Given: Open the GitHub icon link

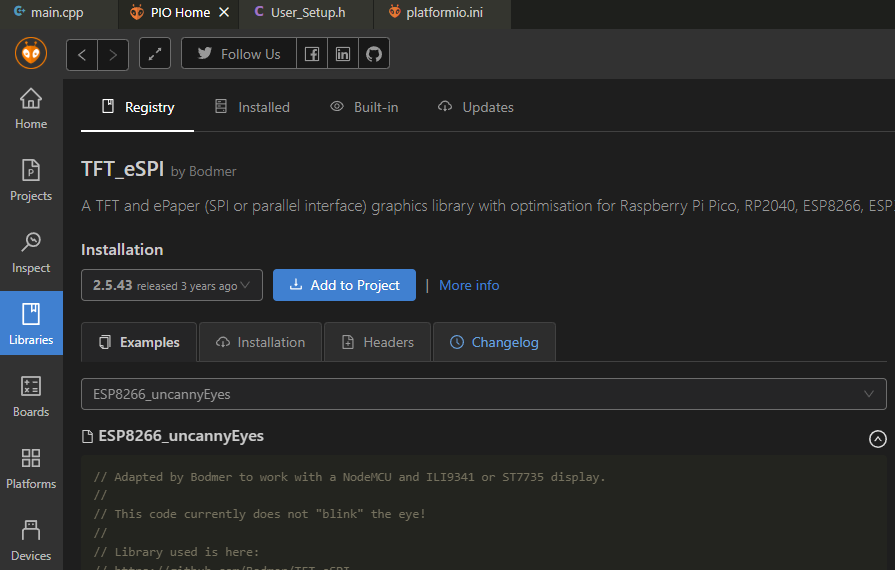Looking at the screenshot, I should coord(374,54).
